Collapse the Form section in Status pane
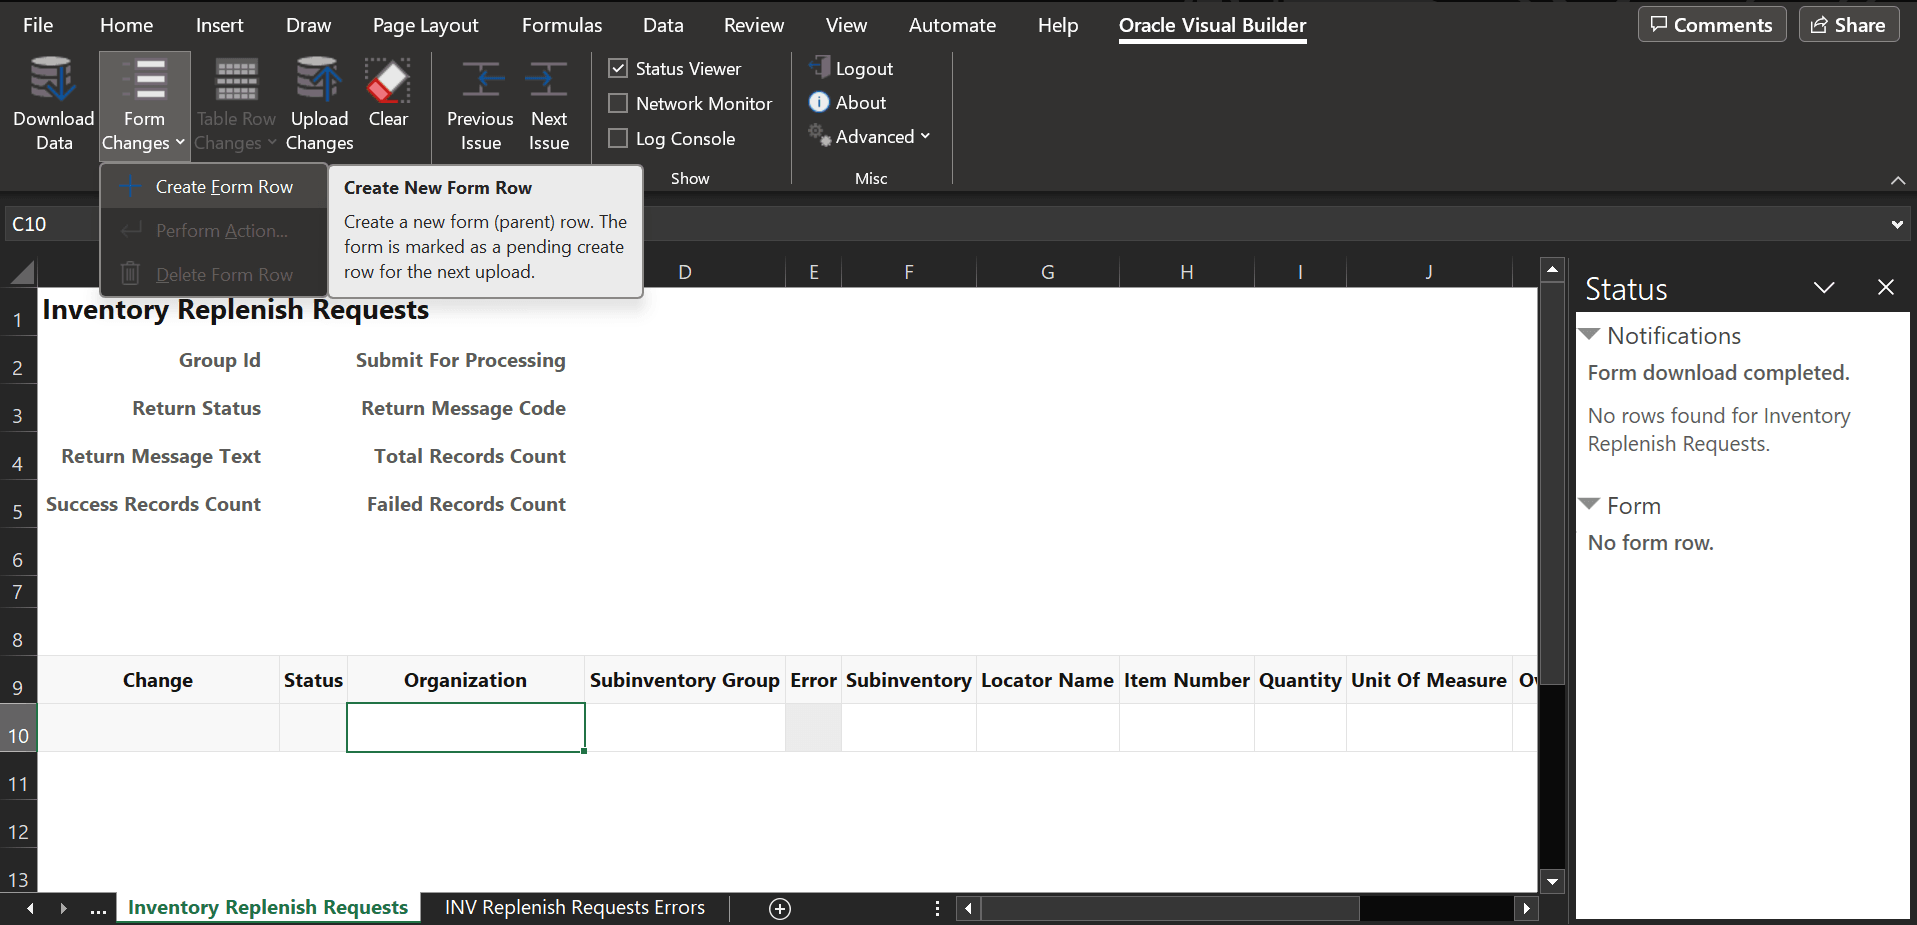 pyautogui.click(x=1589, y=505)
